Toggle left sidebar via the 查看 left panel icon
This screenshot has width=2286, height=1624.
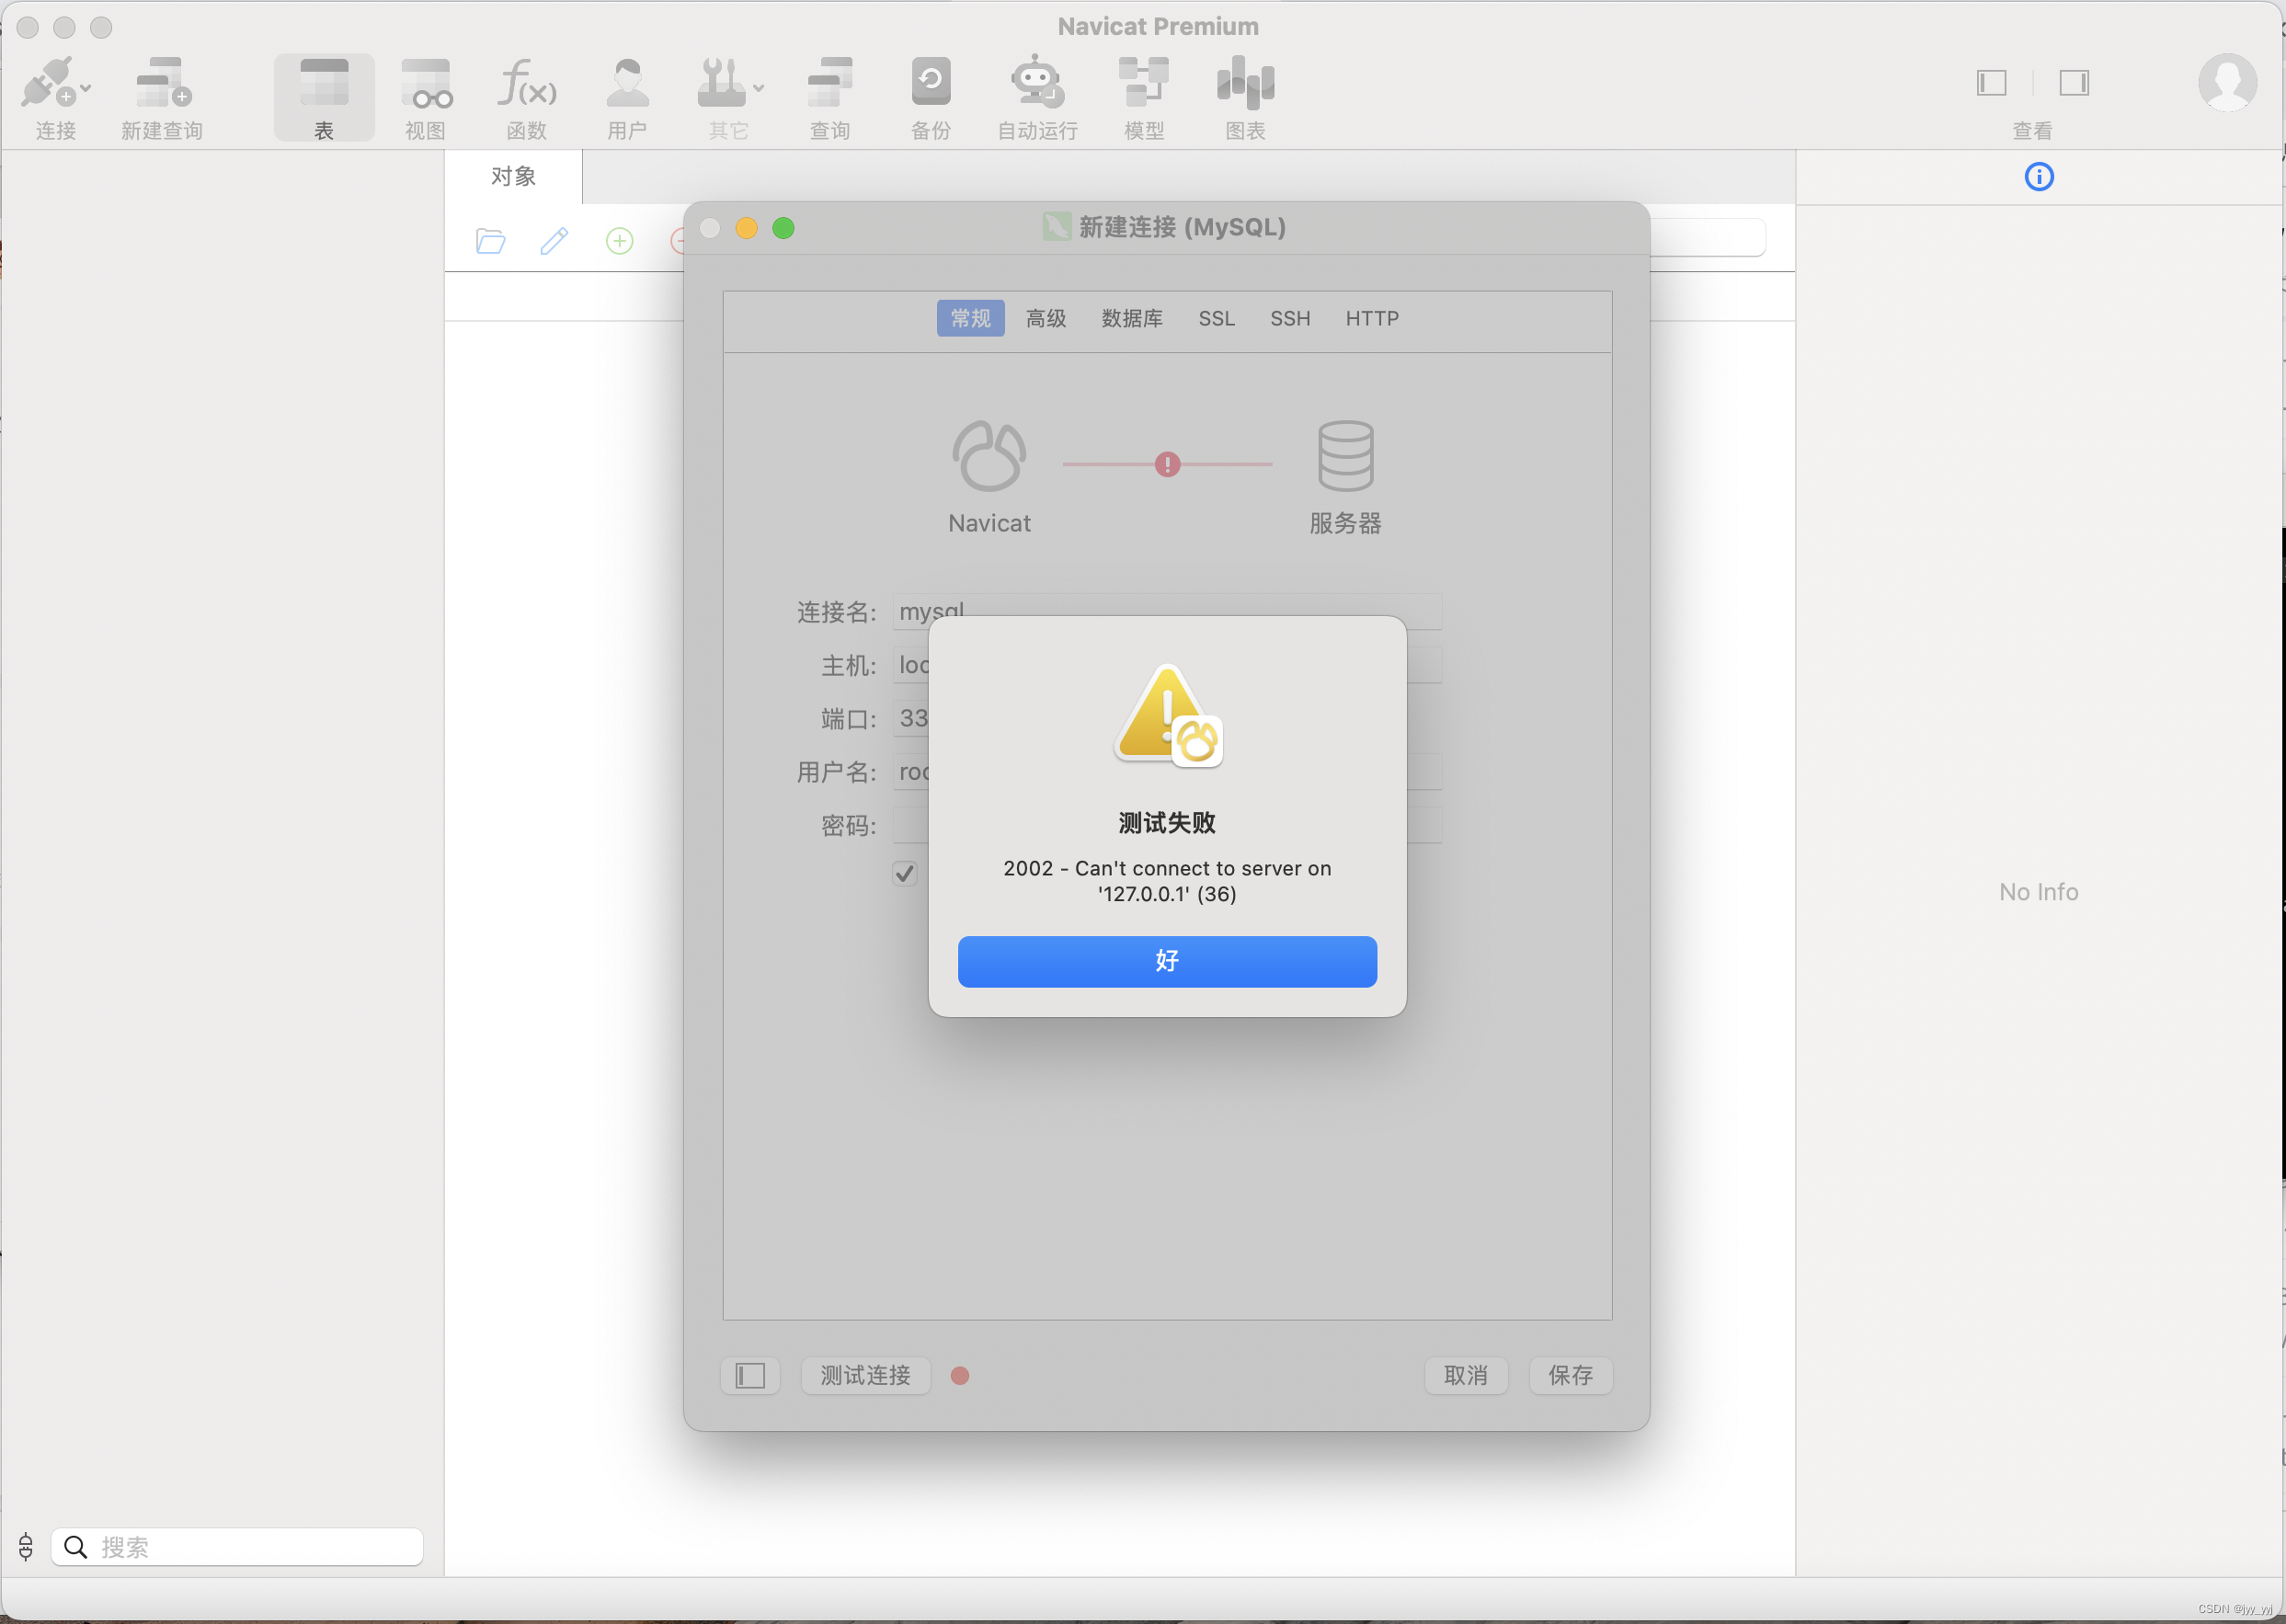[1991, 83]
